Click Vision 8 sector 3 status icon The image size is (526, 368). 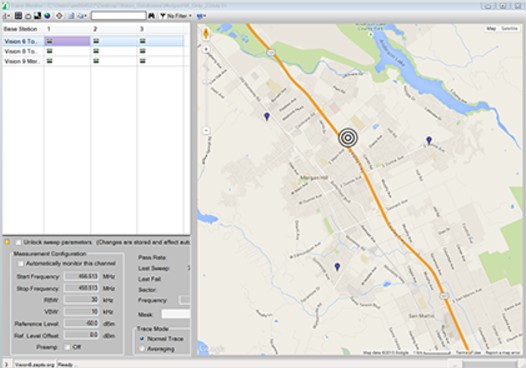point(143,51)
